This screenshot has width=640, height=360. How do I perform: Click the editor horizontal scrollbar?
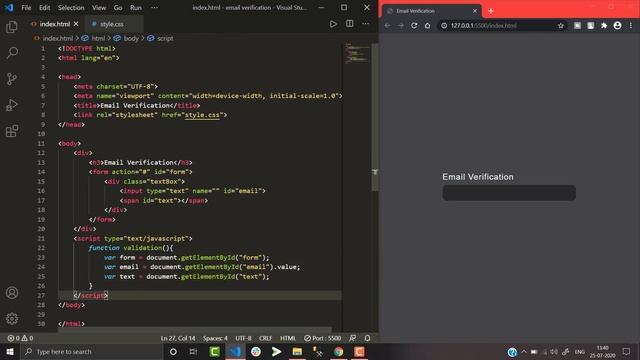pyautogui.click(x=195, y=329)
